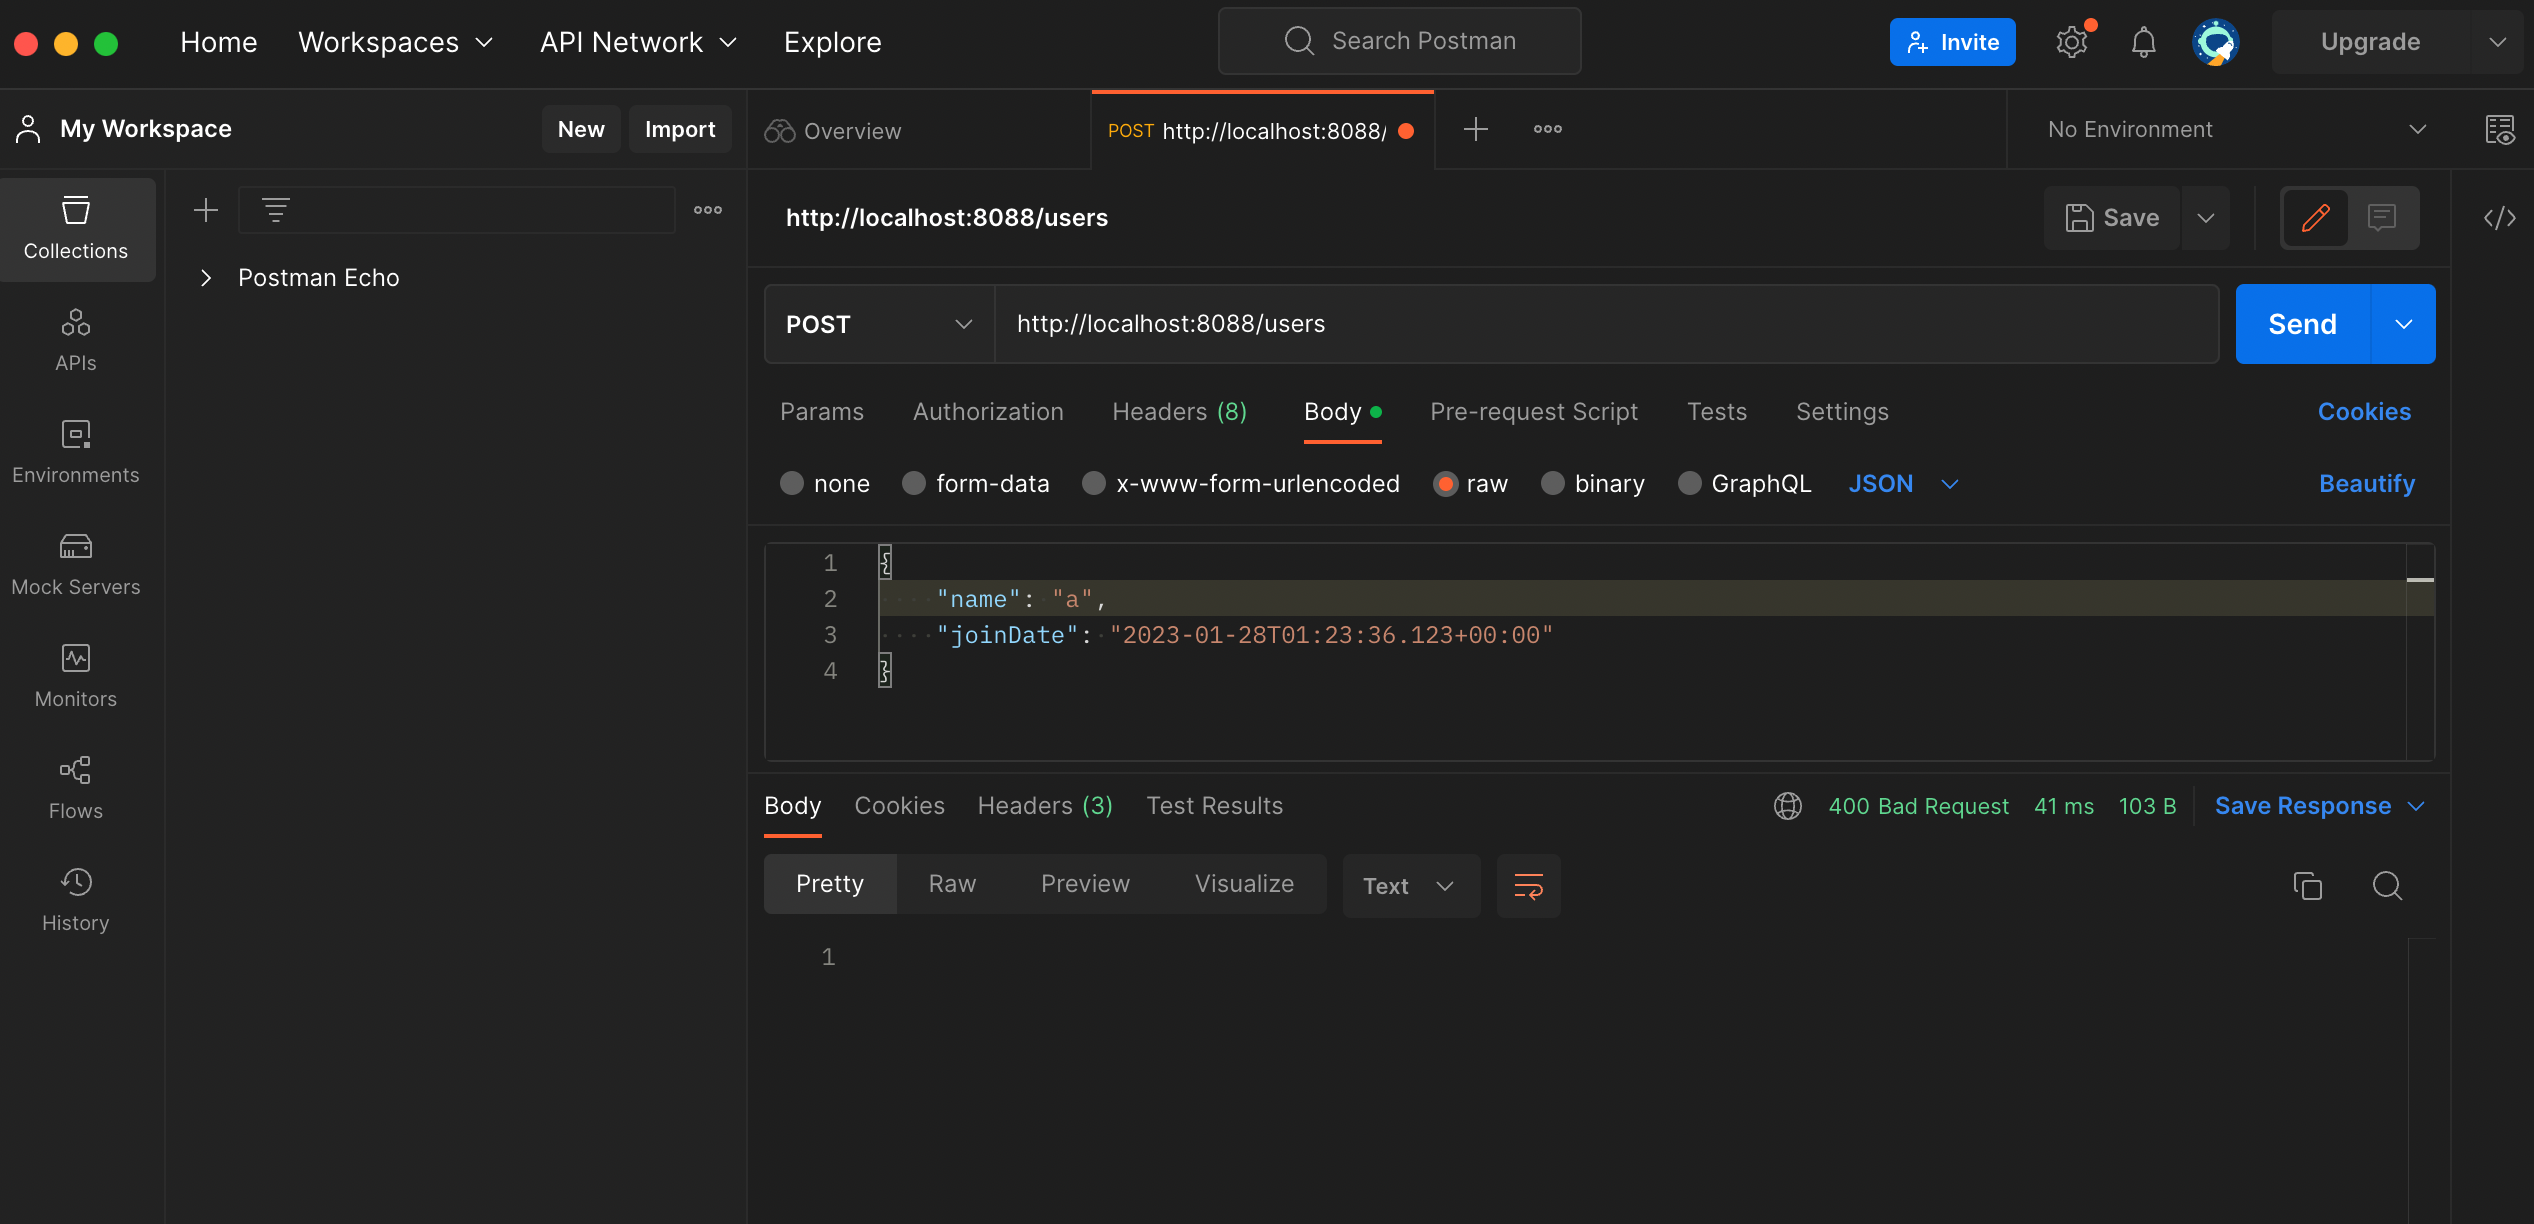Change the JSON body format dropdown
2534x1224 pixels.
pos(1903,484)
